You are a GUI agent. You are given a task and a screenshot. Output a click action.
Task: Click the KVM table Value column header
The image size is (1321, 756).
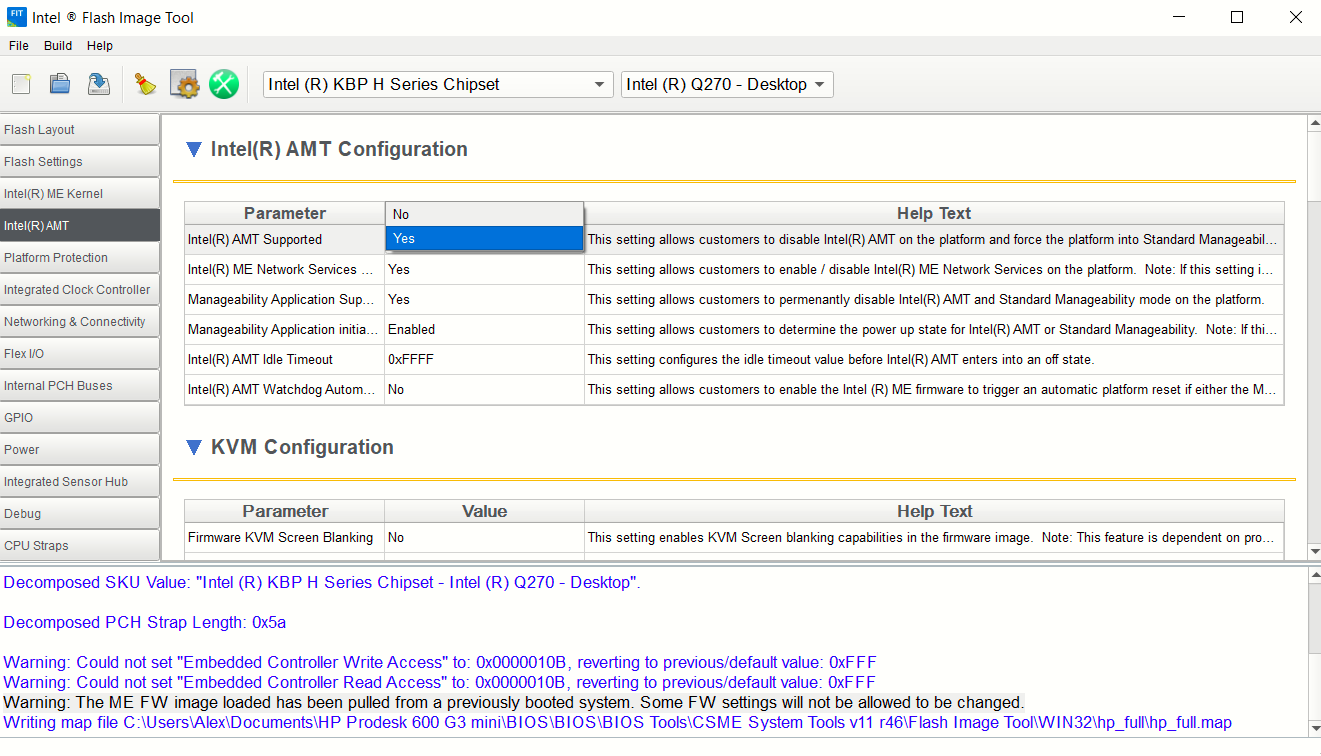click(485, 511)
